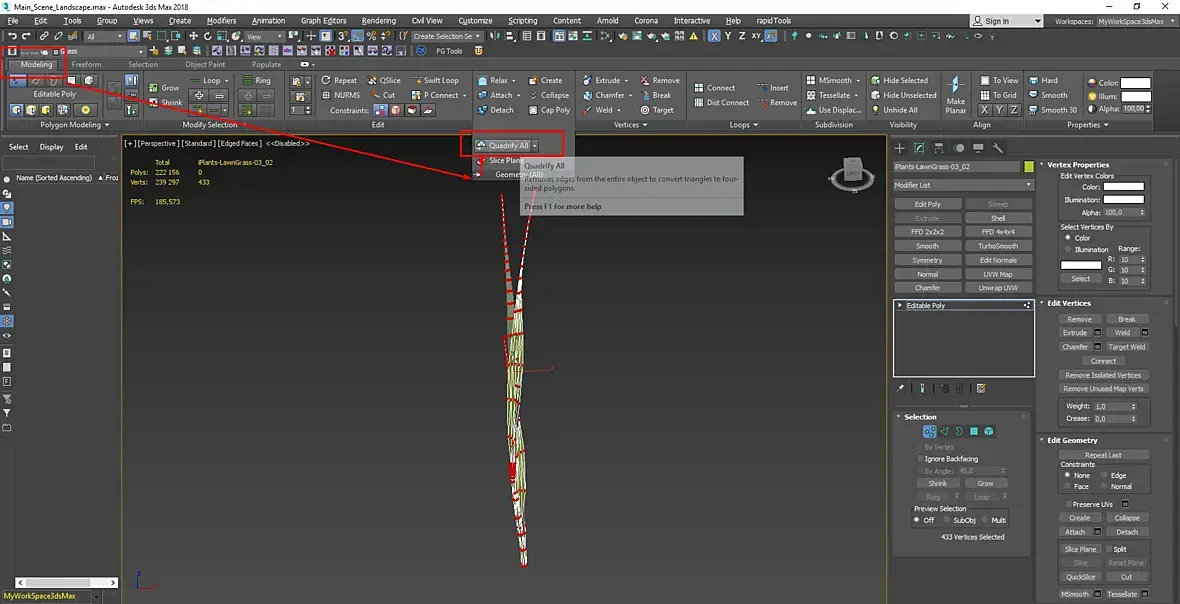
Task: Enable the Preserve UVs checkbox
Action: tap(1068, 504)
